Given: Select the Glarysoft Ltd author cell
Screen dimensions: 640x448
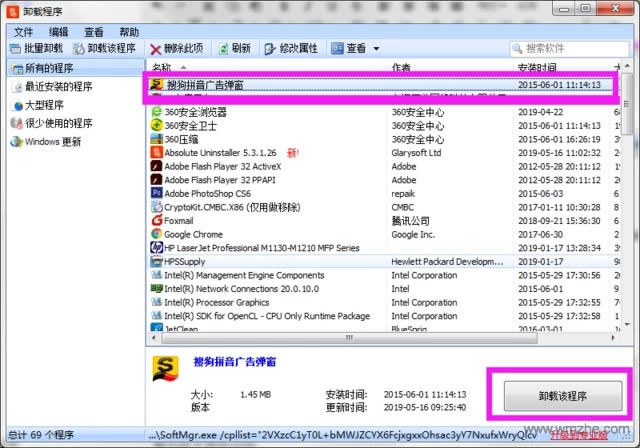Looking at the screenshot, I should [416, 153].
